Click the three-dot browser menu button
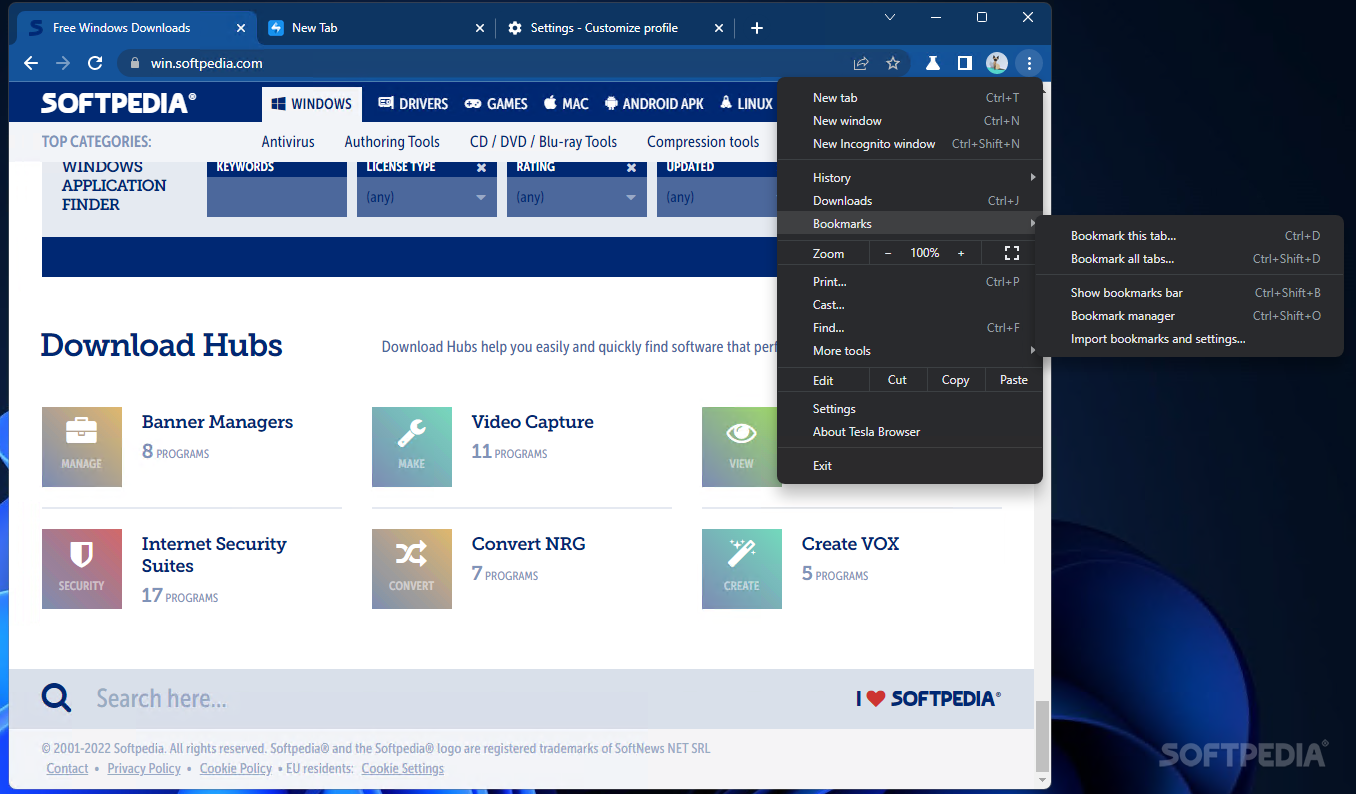Image resolution: width=1356 pixels, height=794 pixels. 1028,63
